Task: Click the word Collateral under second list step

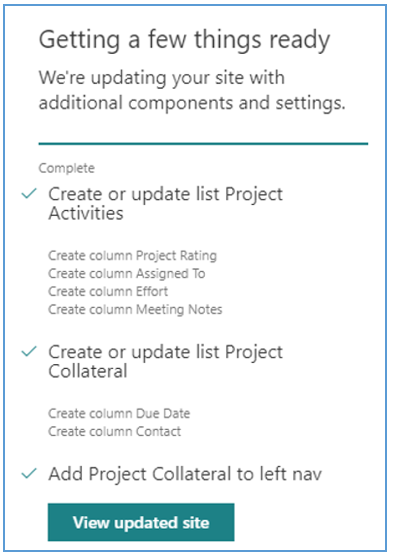Action: click(88, 371)
